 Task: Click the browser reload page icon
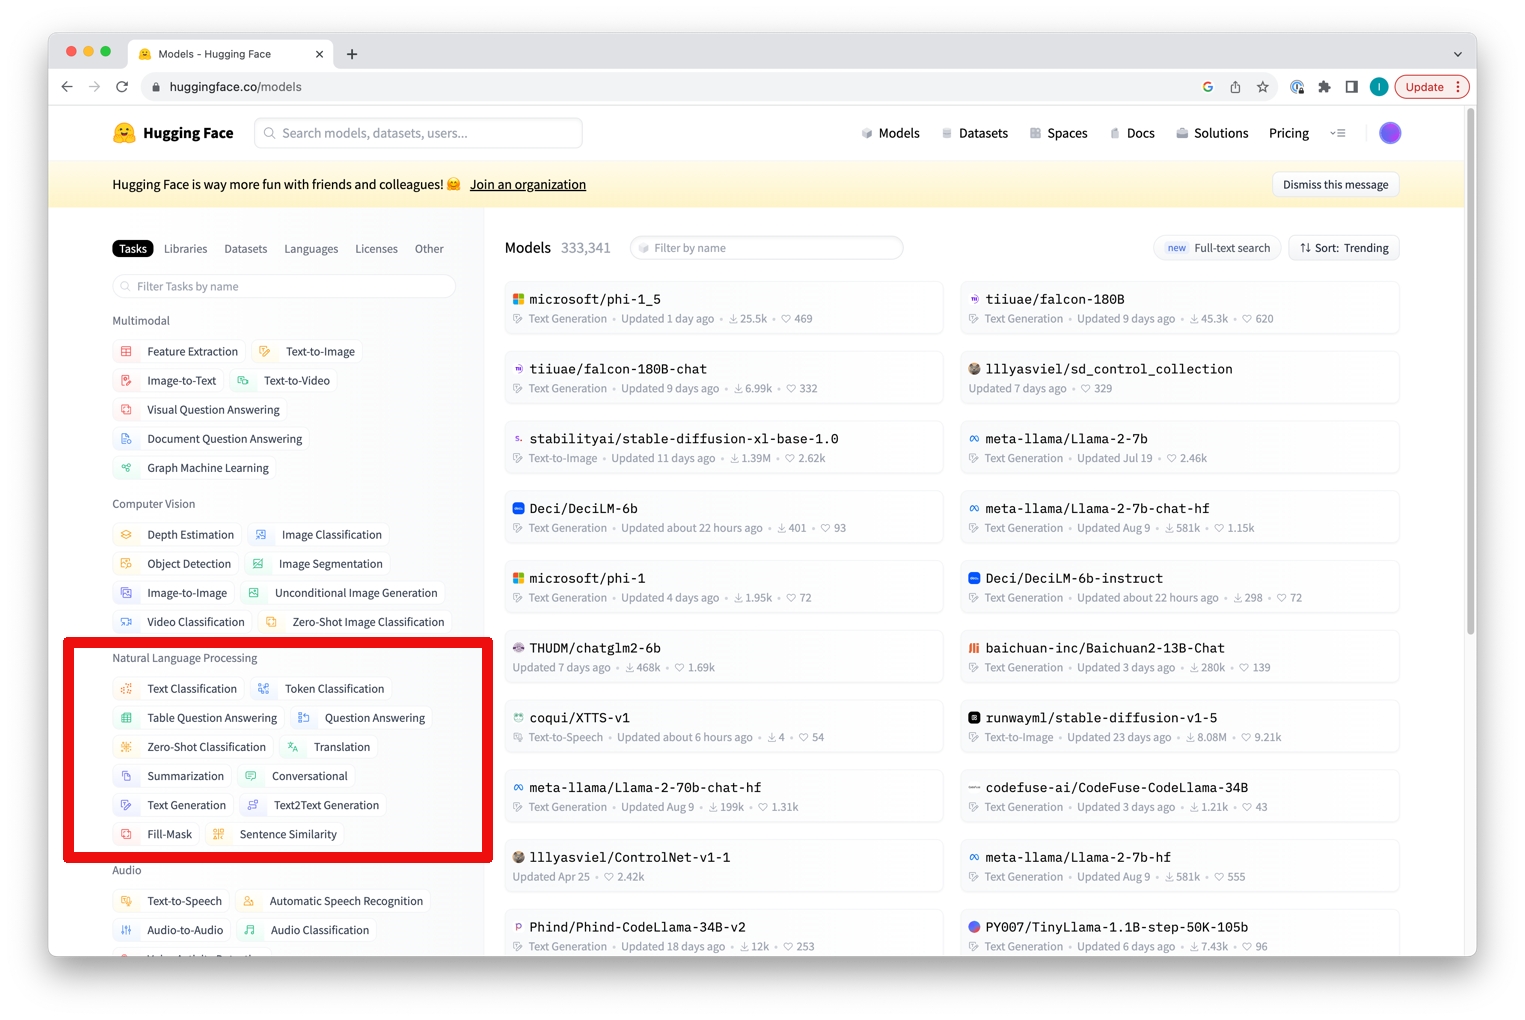122,87
